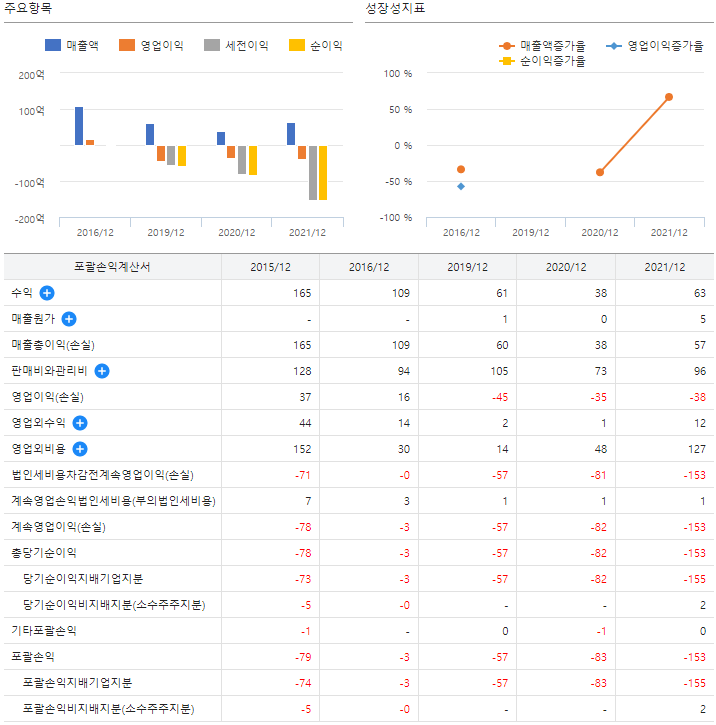Click the 기타포괄손익 2020/12 value -1
Image resolution: width=716 pixels, height=725 pixels.
pos(601,631)
